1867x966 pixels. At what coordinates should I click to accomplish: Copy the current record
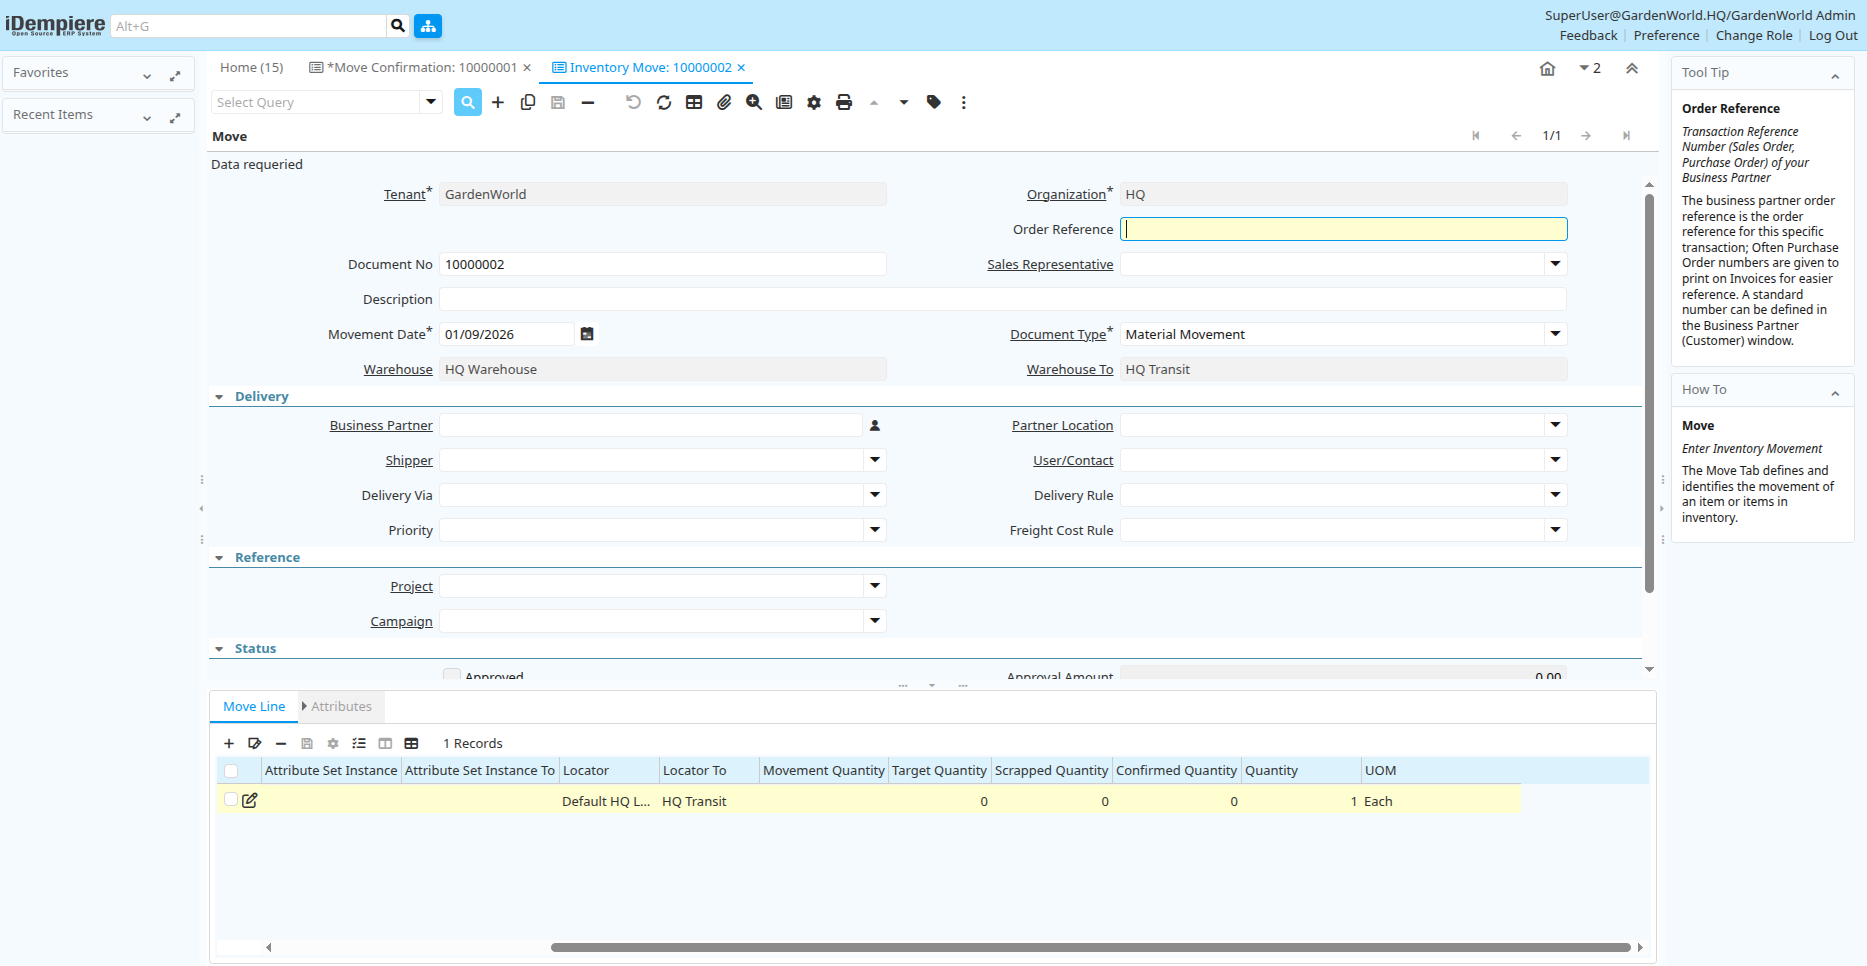528,102
